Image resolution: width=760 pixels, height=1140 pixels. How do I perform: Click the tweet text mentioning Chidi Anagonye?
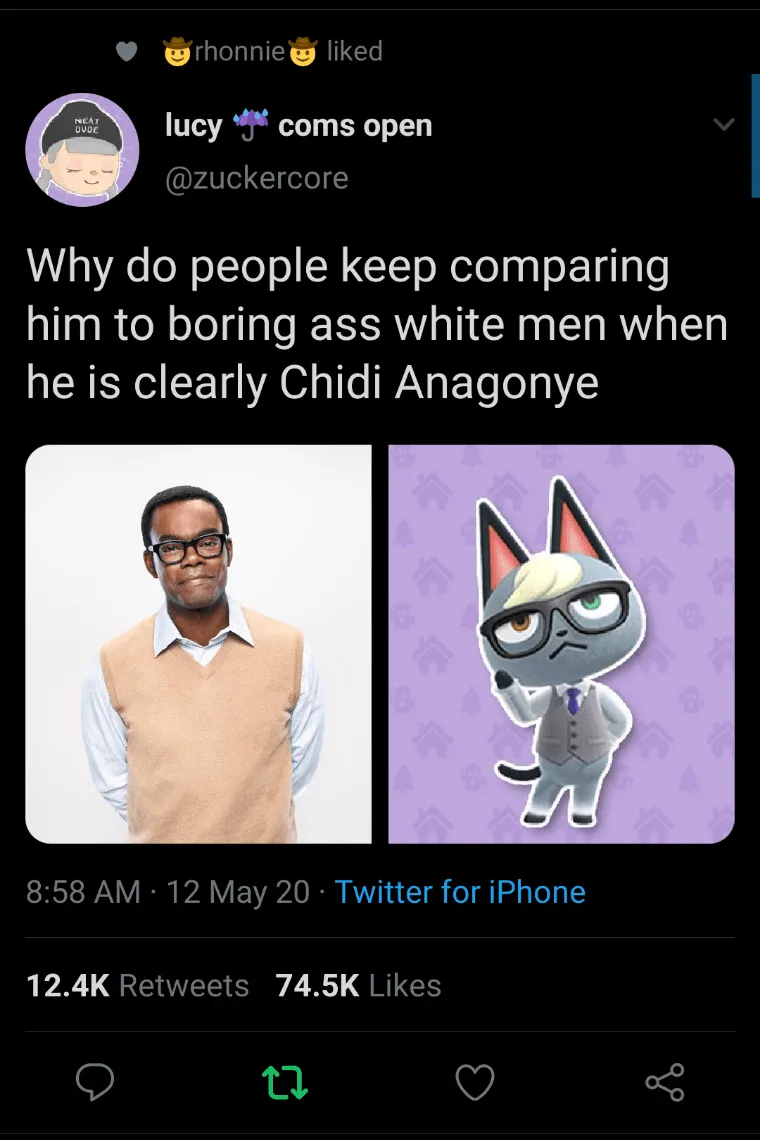tap(376, 326)
